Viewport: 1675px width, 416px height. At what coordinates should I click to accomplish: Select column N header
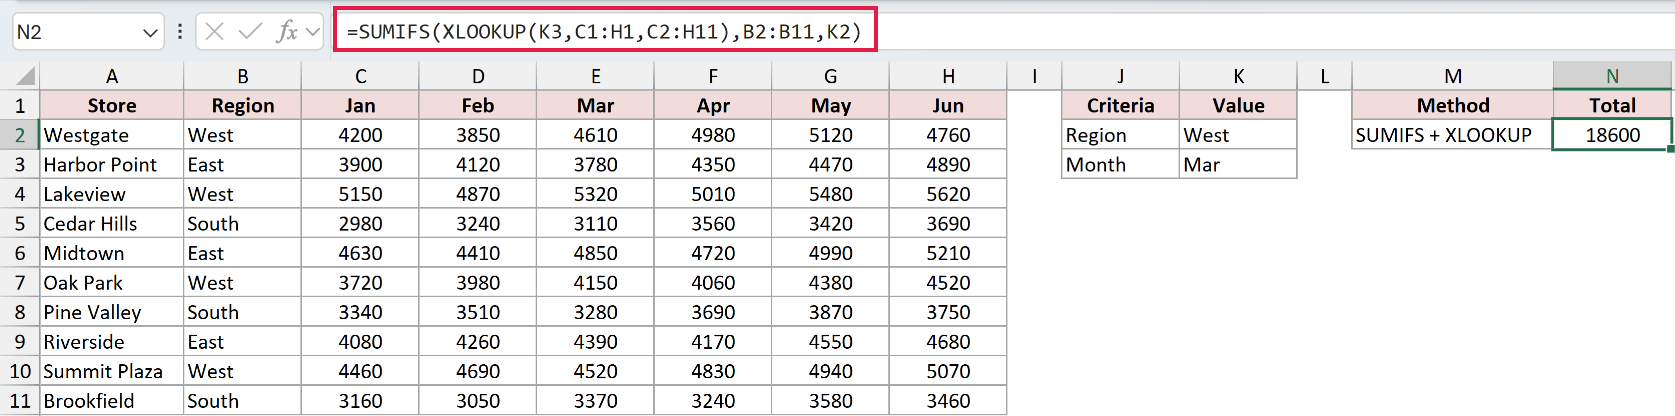pyautogui.click(x=1612, y=76)
